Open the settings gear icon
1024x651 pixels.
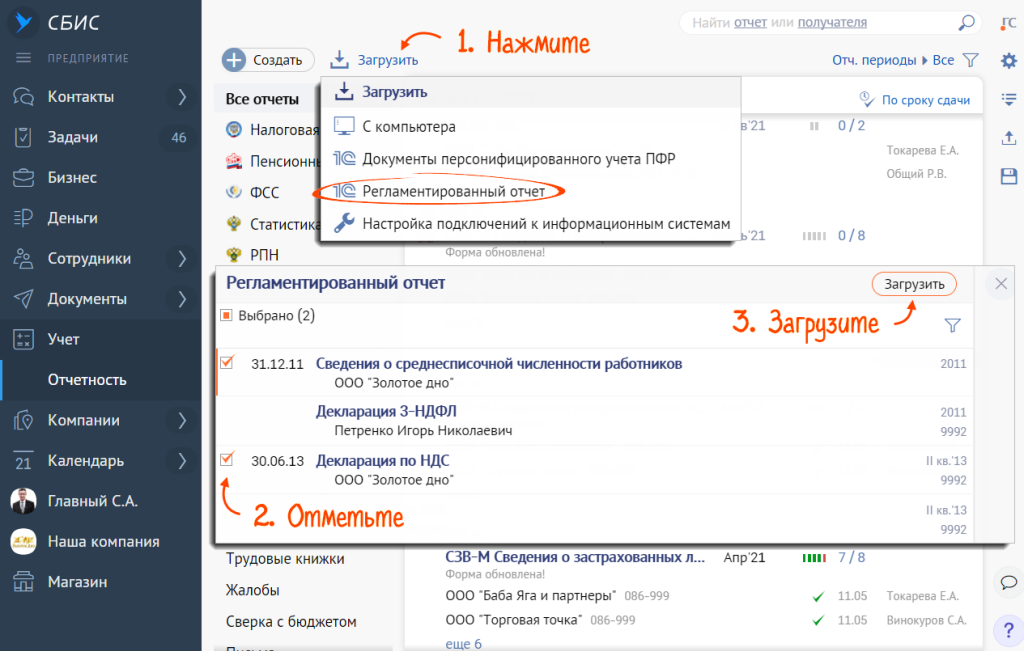[1009, 61]
